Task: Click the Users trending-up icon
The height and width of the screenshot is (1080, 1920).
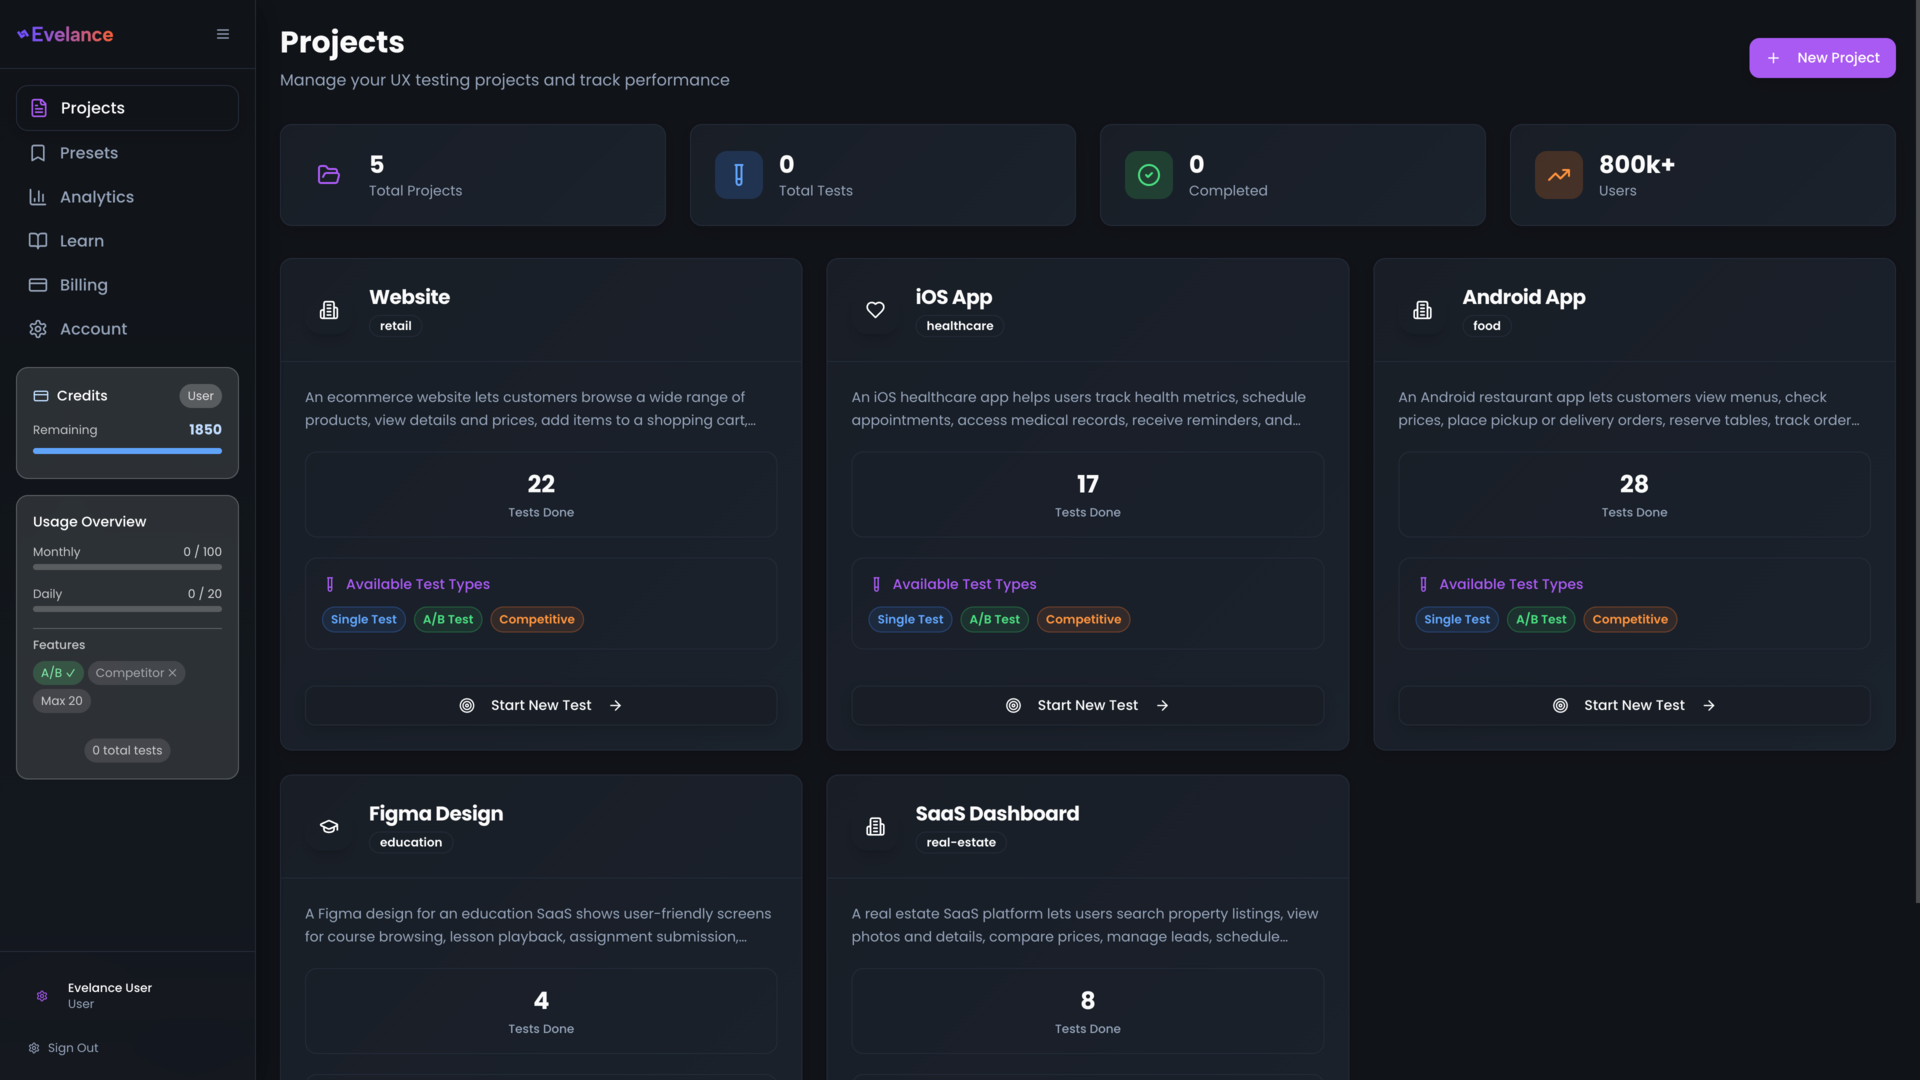Action: [x=1558, y=175]
